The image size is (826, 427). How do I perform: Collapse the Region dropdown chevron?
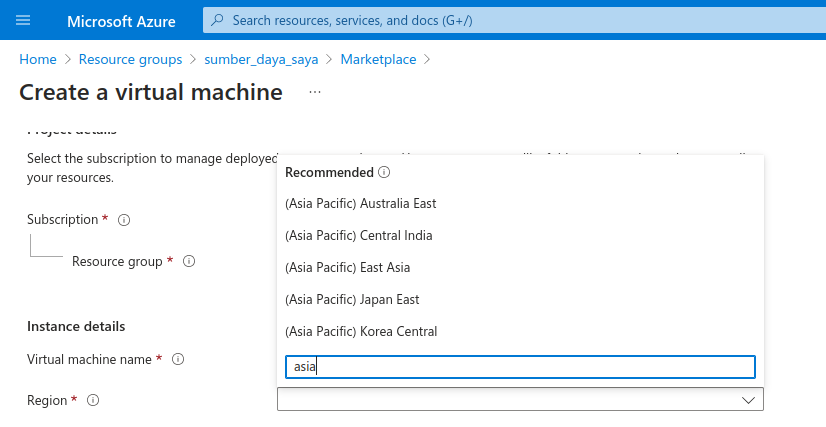(x=748, y=400)
